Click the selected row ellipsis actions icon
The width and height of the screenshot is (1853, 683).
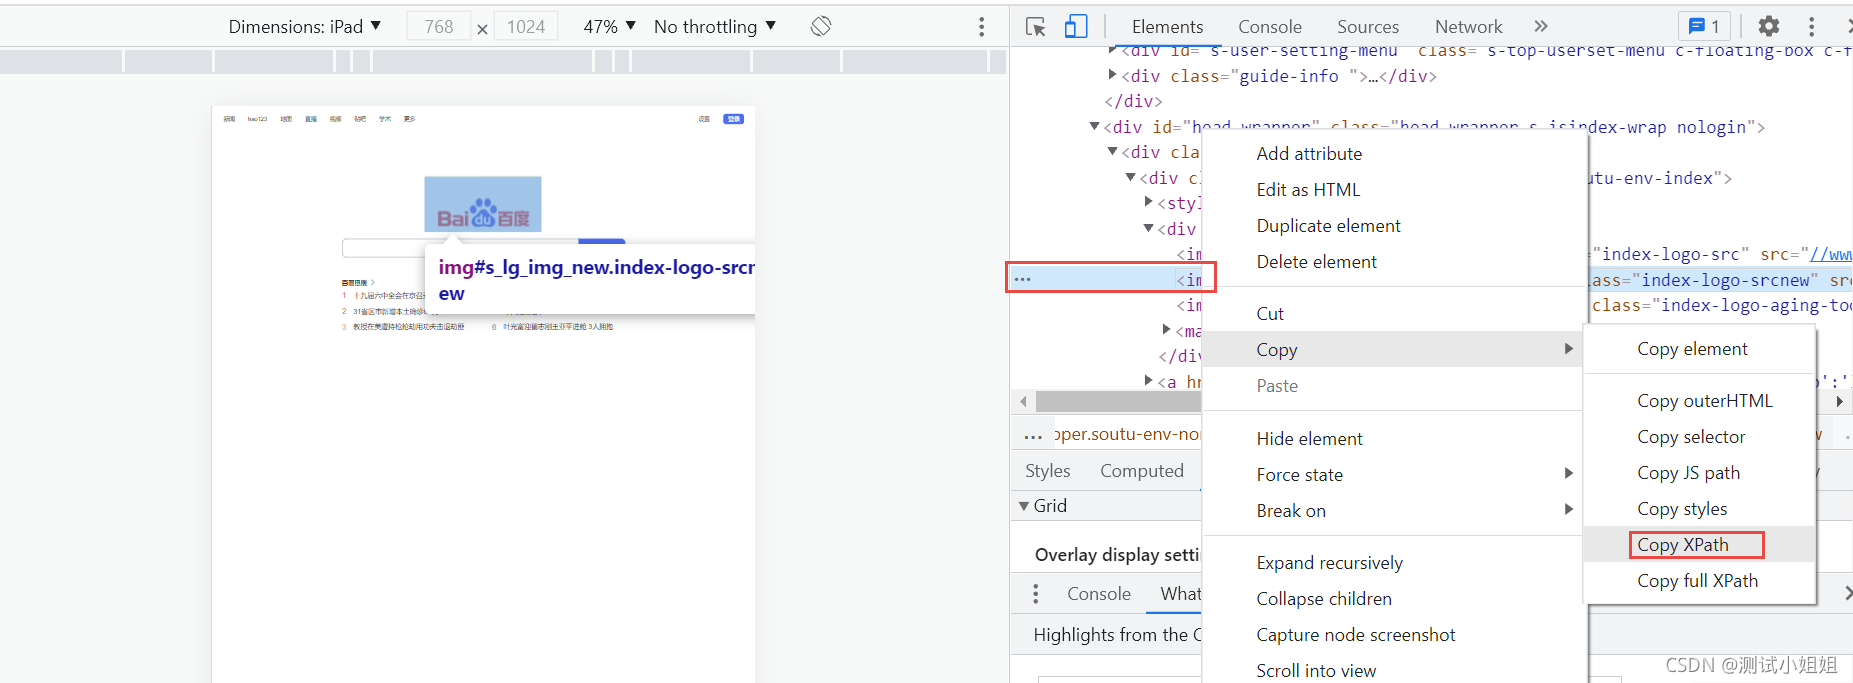[x=1022, y=279]
